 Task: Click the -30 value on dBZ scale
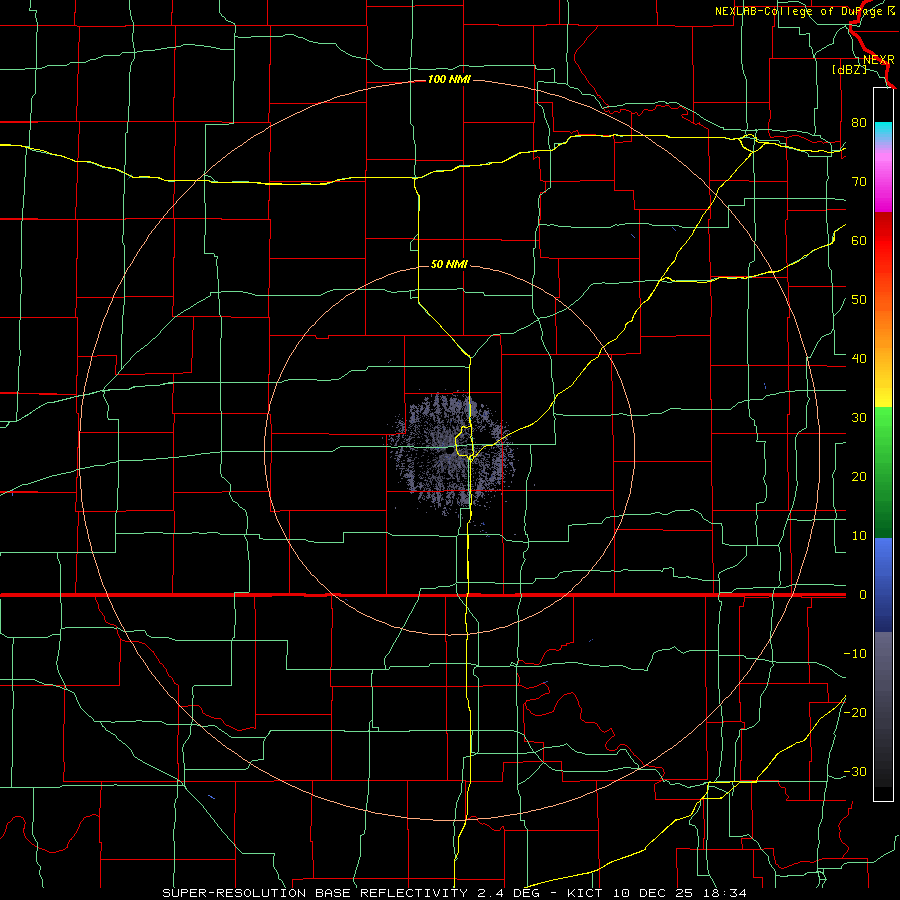[855, 771]
